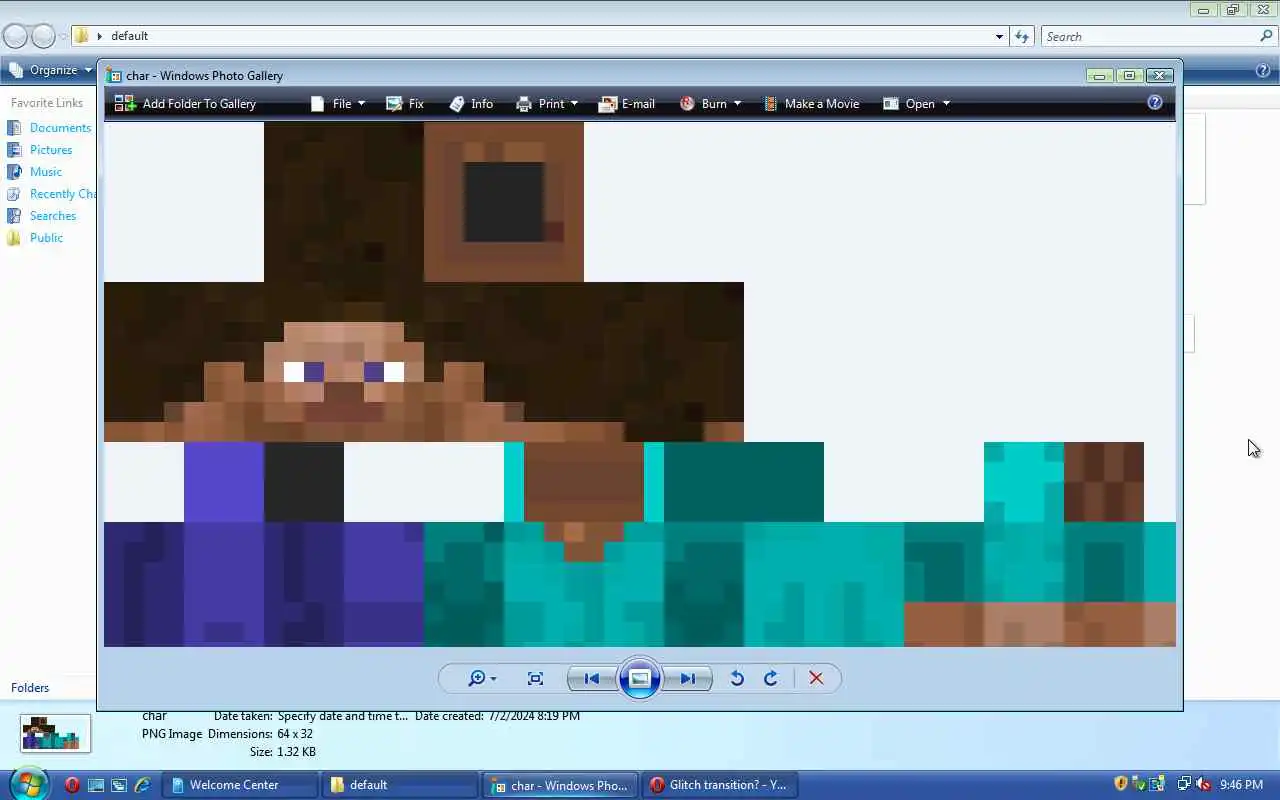This screenshot has width=1280, height=800.
Task: Open the Fix panel
Action: (x=405, y=103)
